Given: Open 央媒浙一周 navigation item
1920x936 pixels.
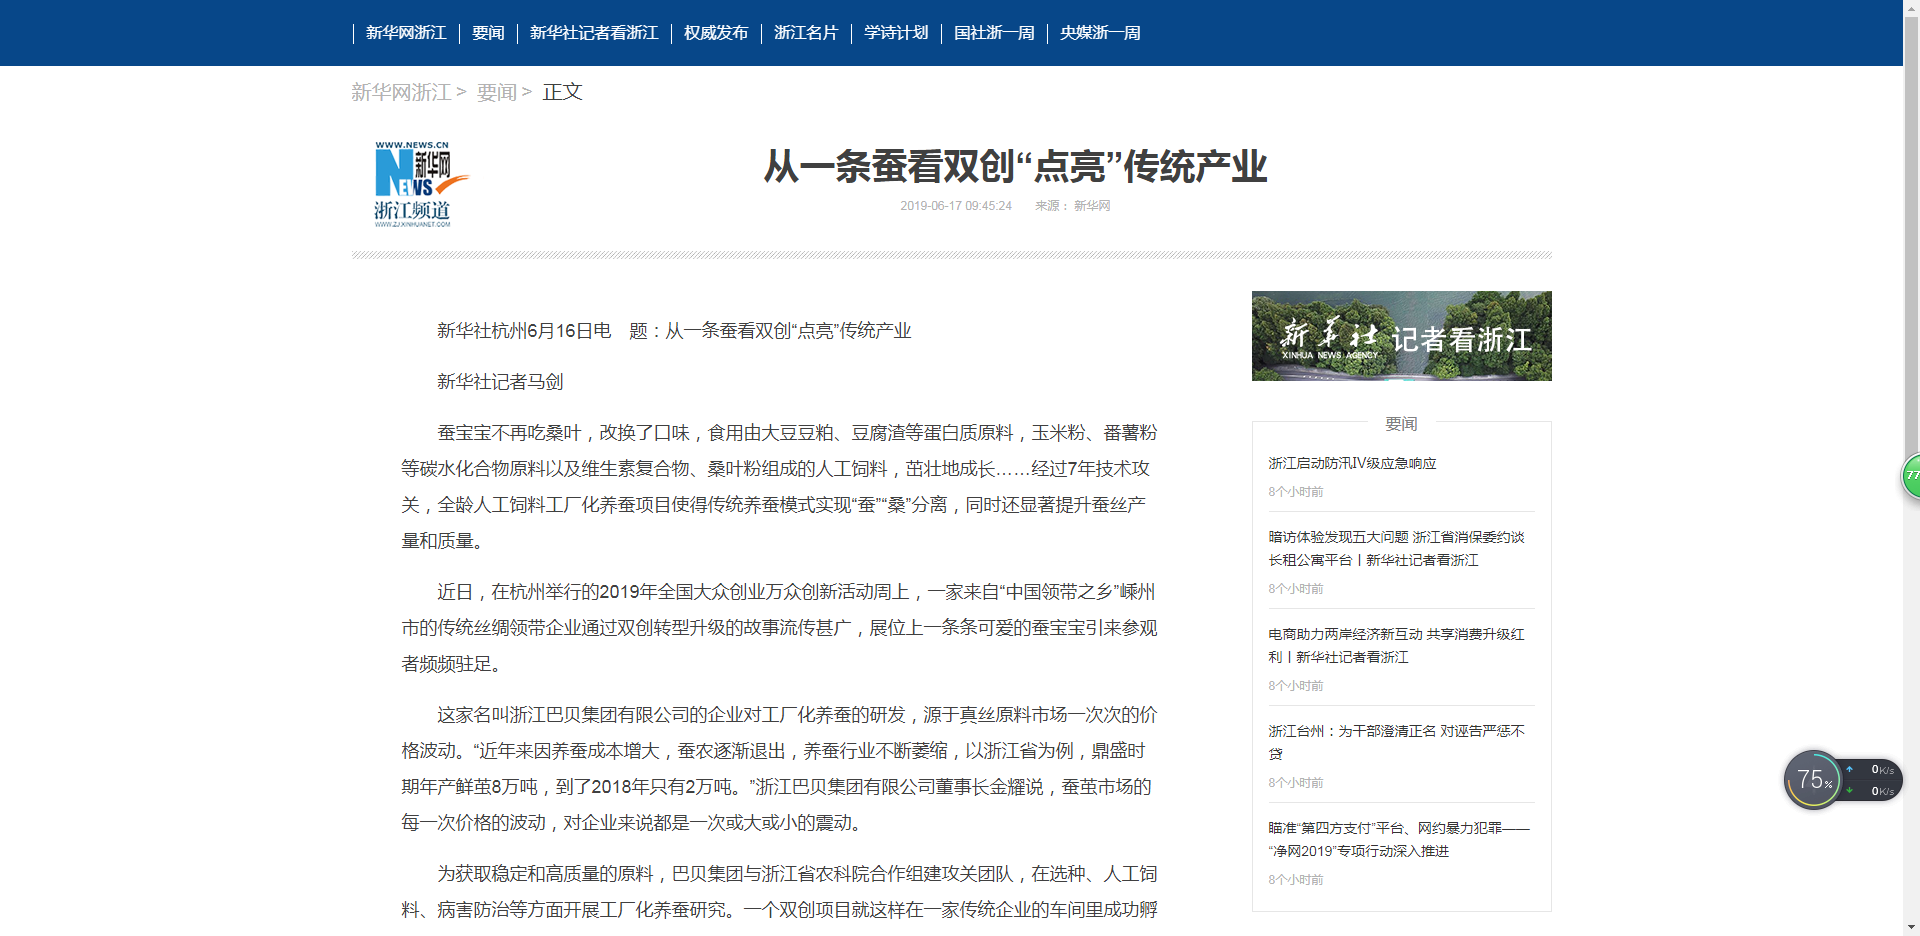Looking at the screenshot, I should (x=1100, y=33).
